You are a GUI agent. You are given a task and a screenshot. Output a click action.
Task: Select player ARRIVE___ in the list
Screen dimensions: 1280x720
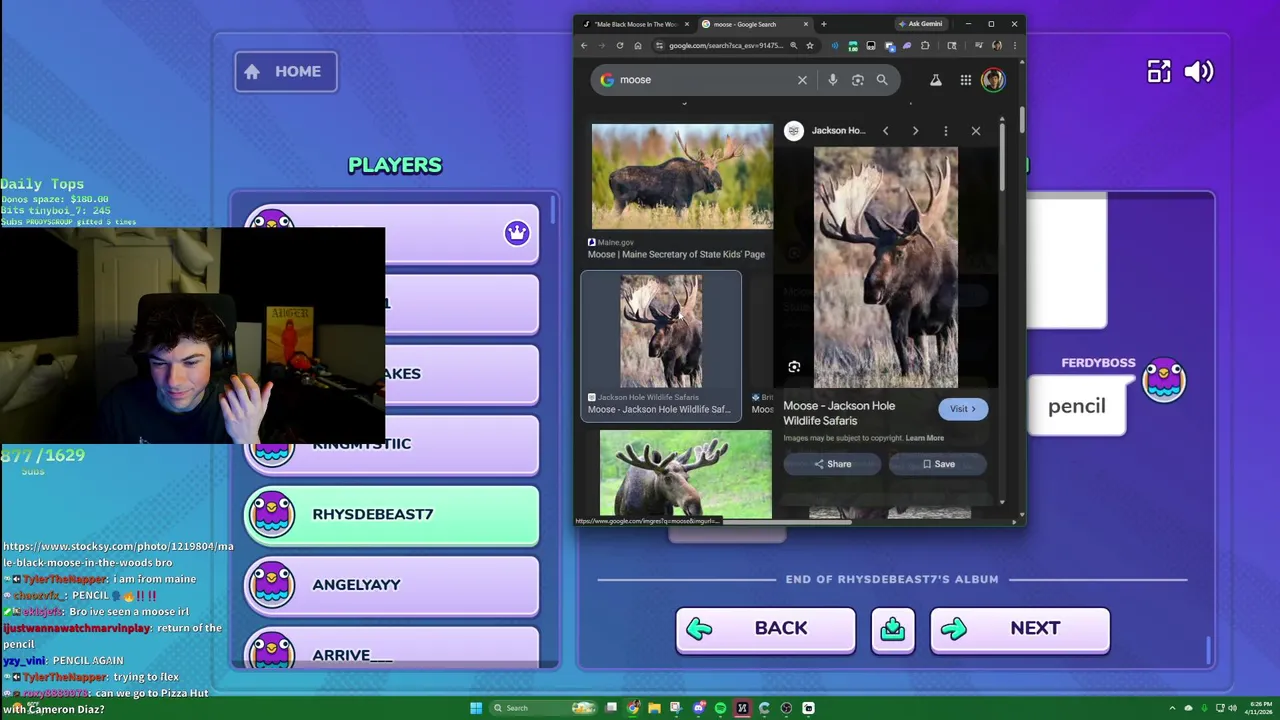(x=392, y=648)
